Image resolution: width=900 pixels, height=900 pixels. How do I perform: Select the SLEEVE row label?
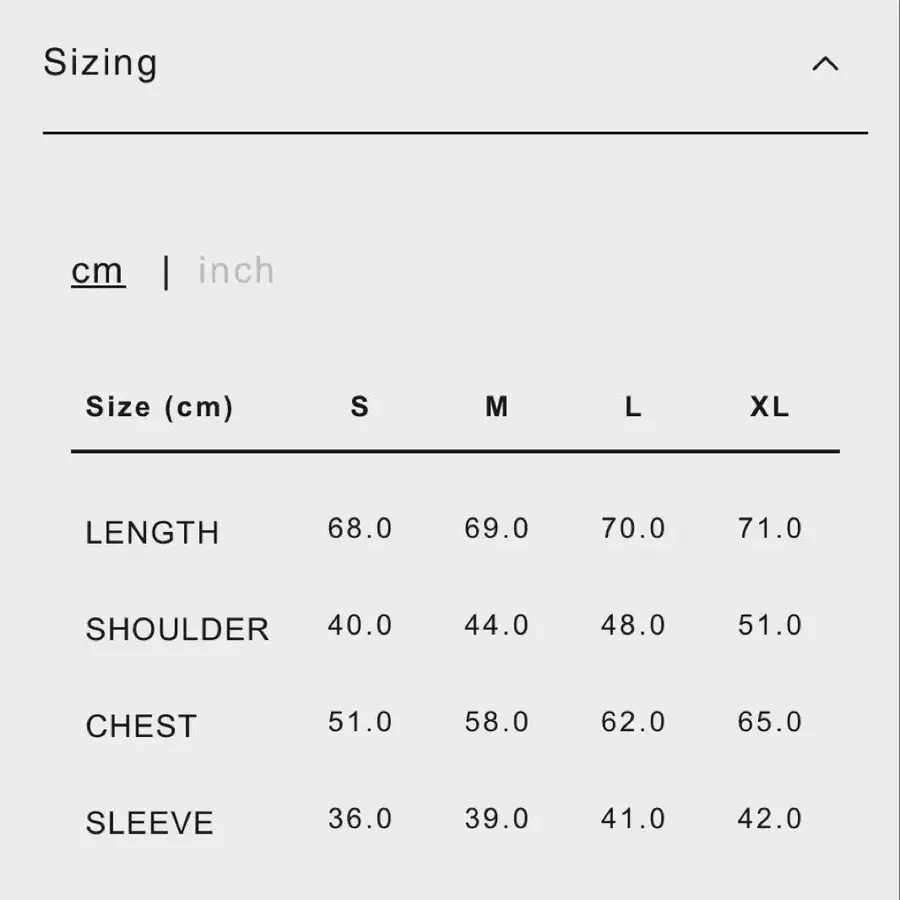point(150,823)
